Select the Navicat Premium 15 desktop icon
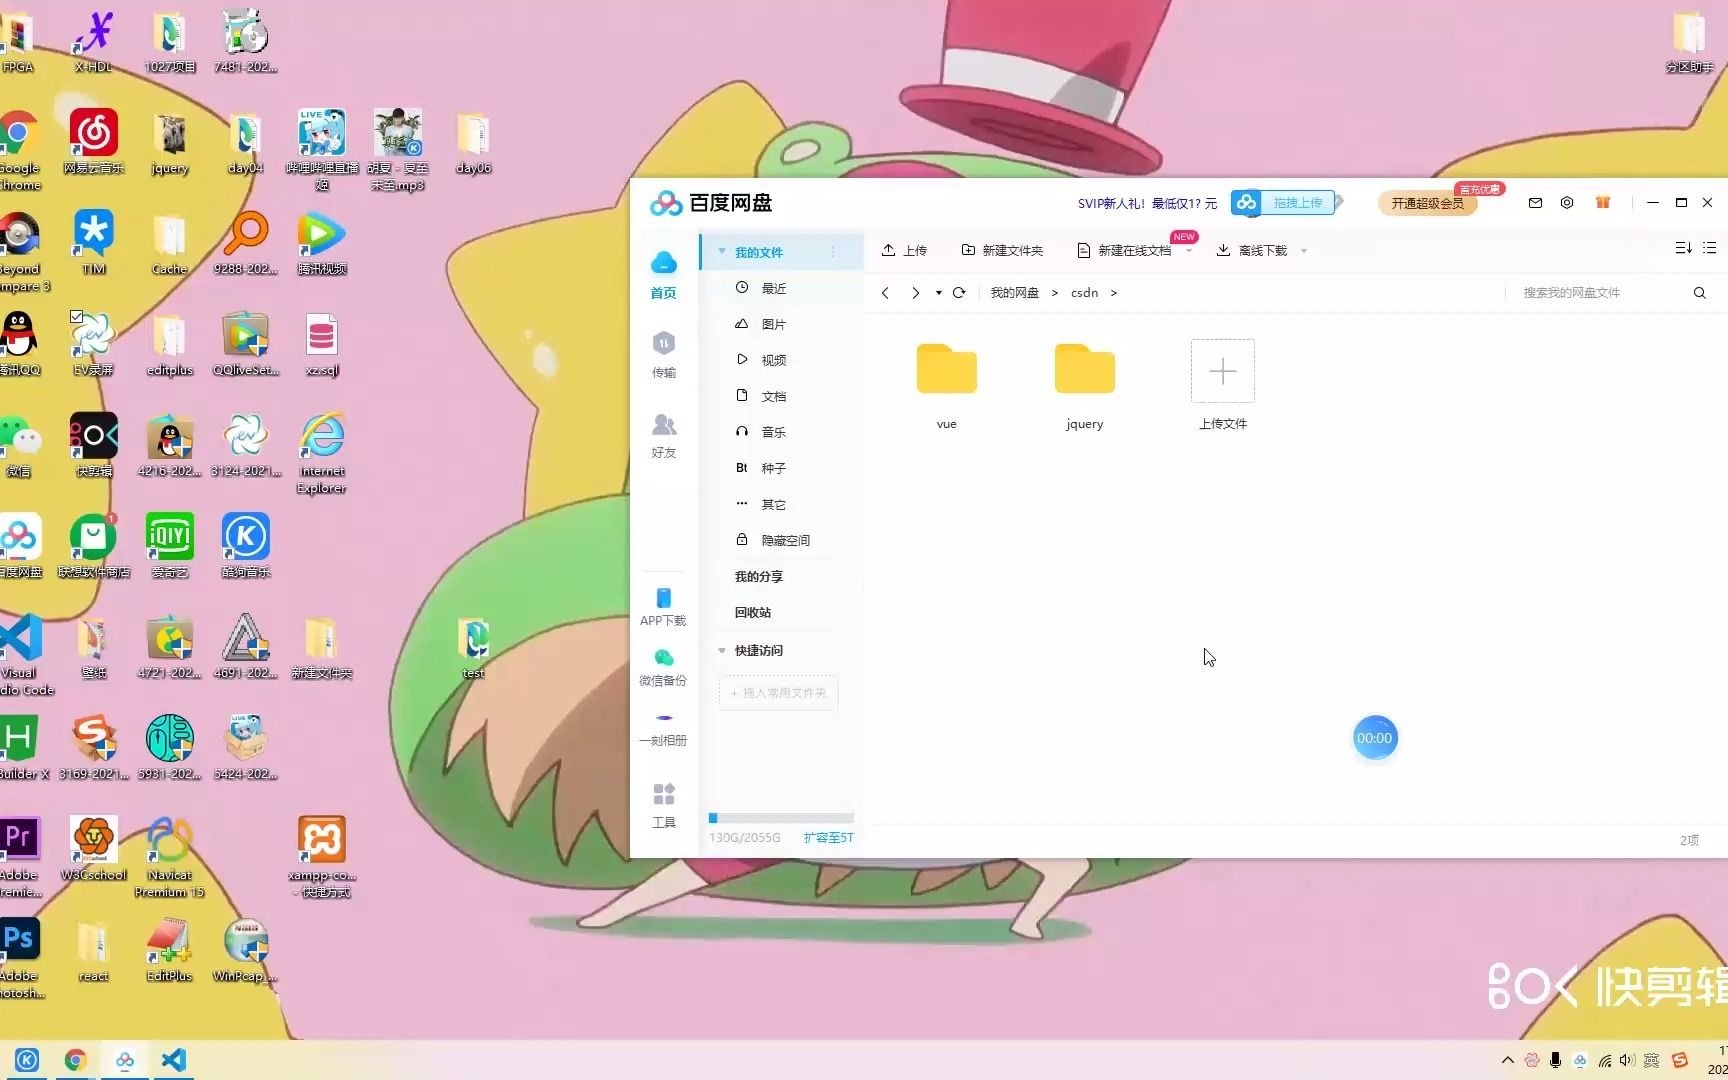1728x1080 pixels. pyautogui.click(x=169, y=857)
